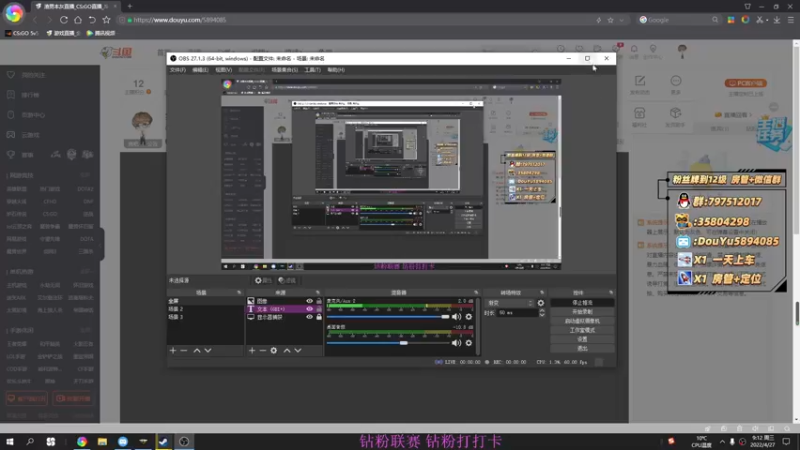Open OBS Settings button in Controls
800x450 pixels.
point(582,339)
